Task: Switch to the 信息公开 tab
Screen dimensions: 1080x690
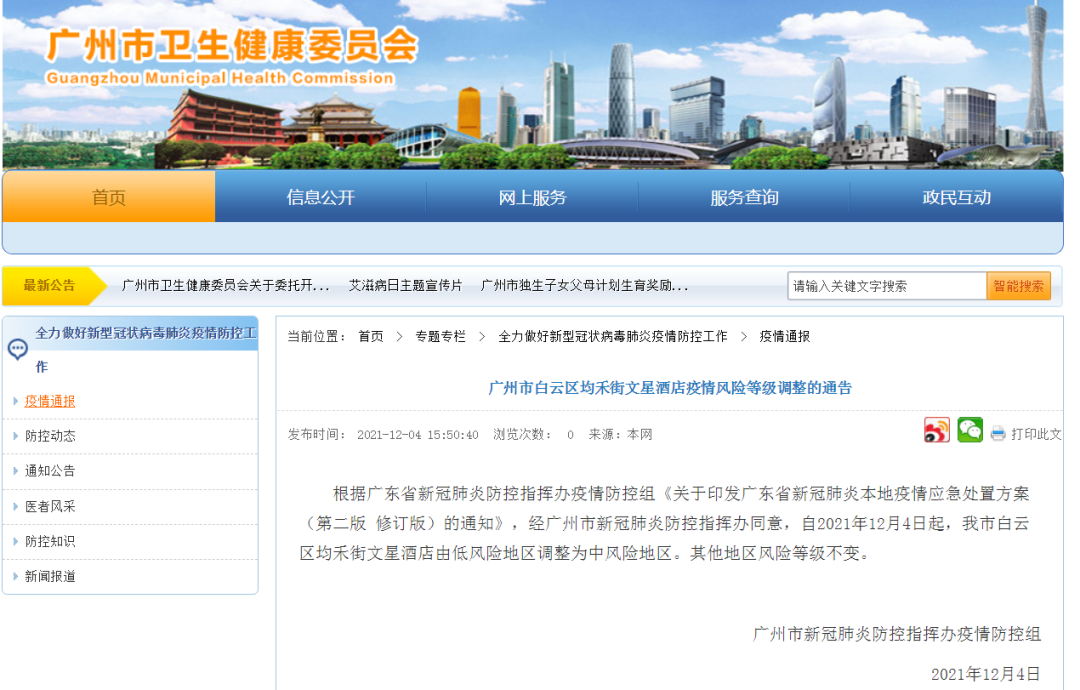Action: pyautogui.click(x=320, y=198)
